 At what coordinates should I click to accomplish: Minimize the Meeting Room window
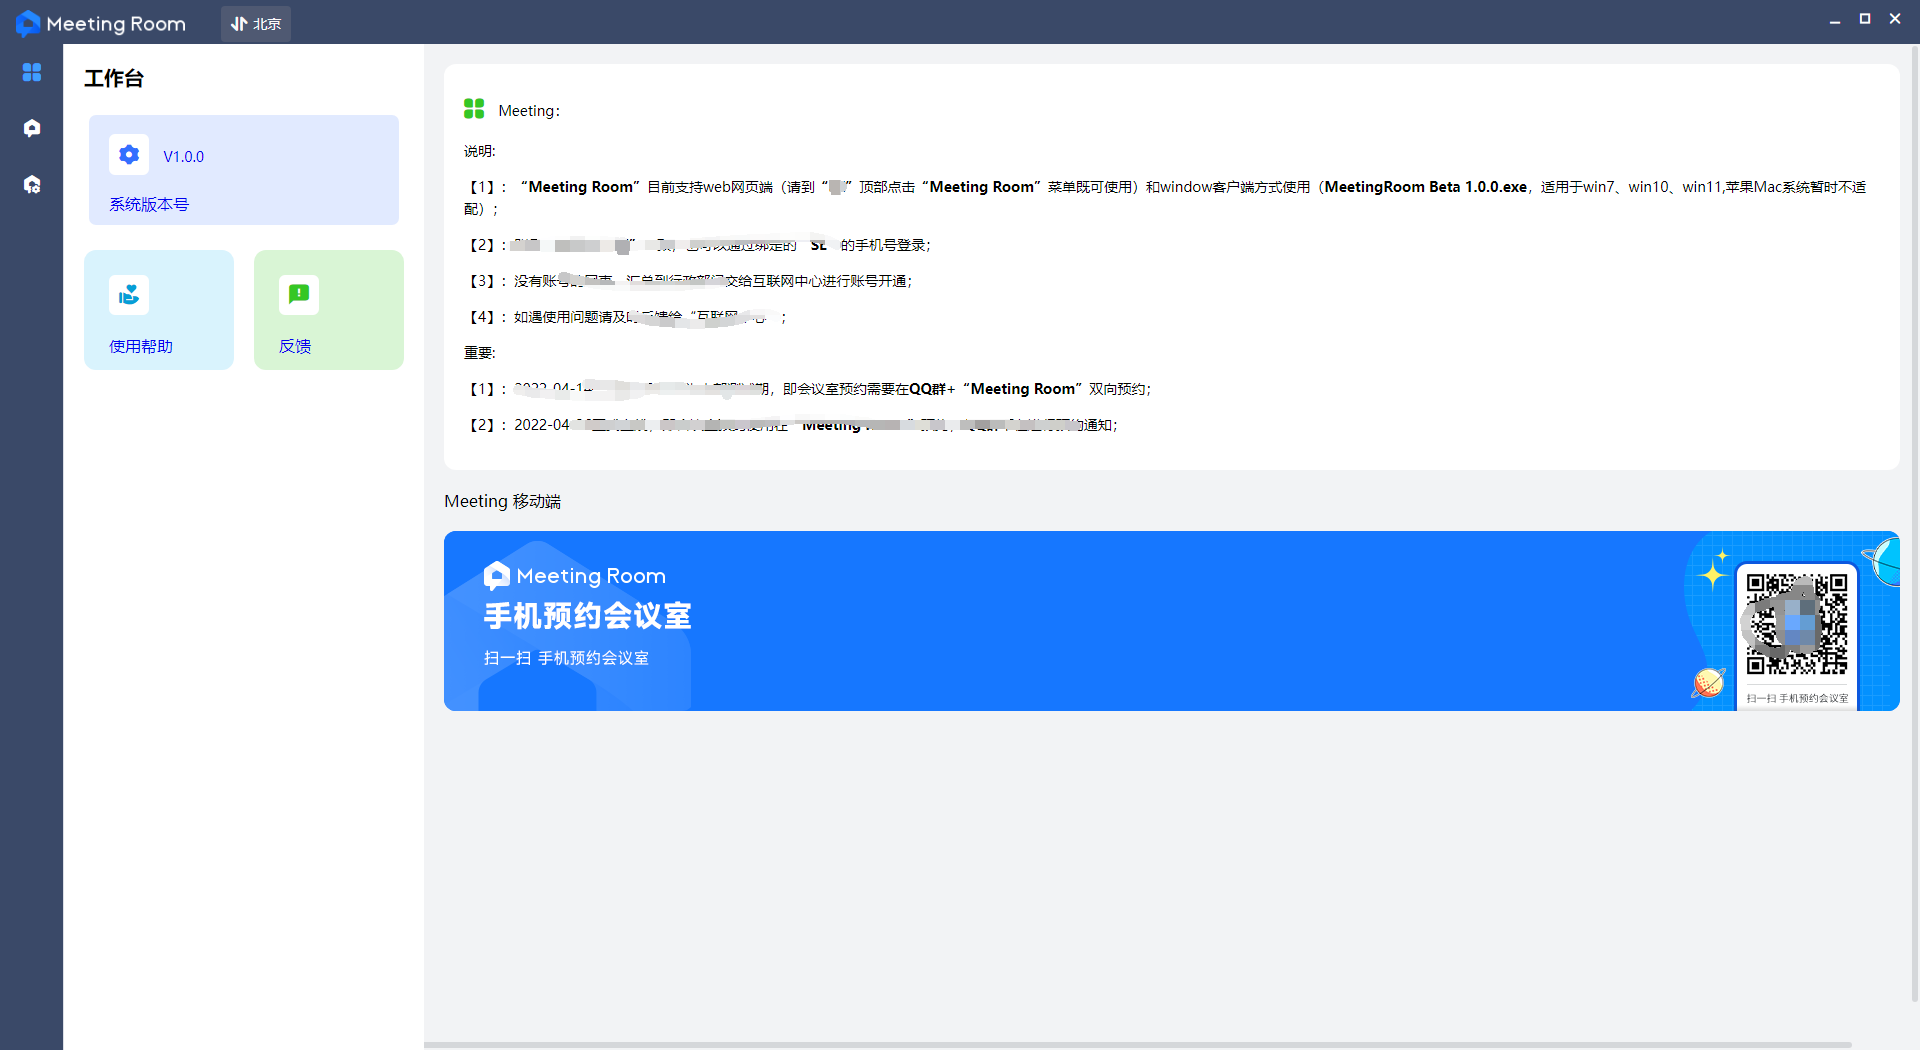[x=1835, y=20]
